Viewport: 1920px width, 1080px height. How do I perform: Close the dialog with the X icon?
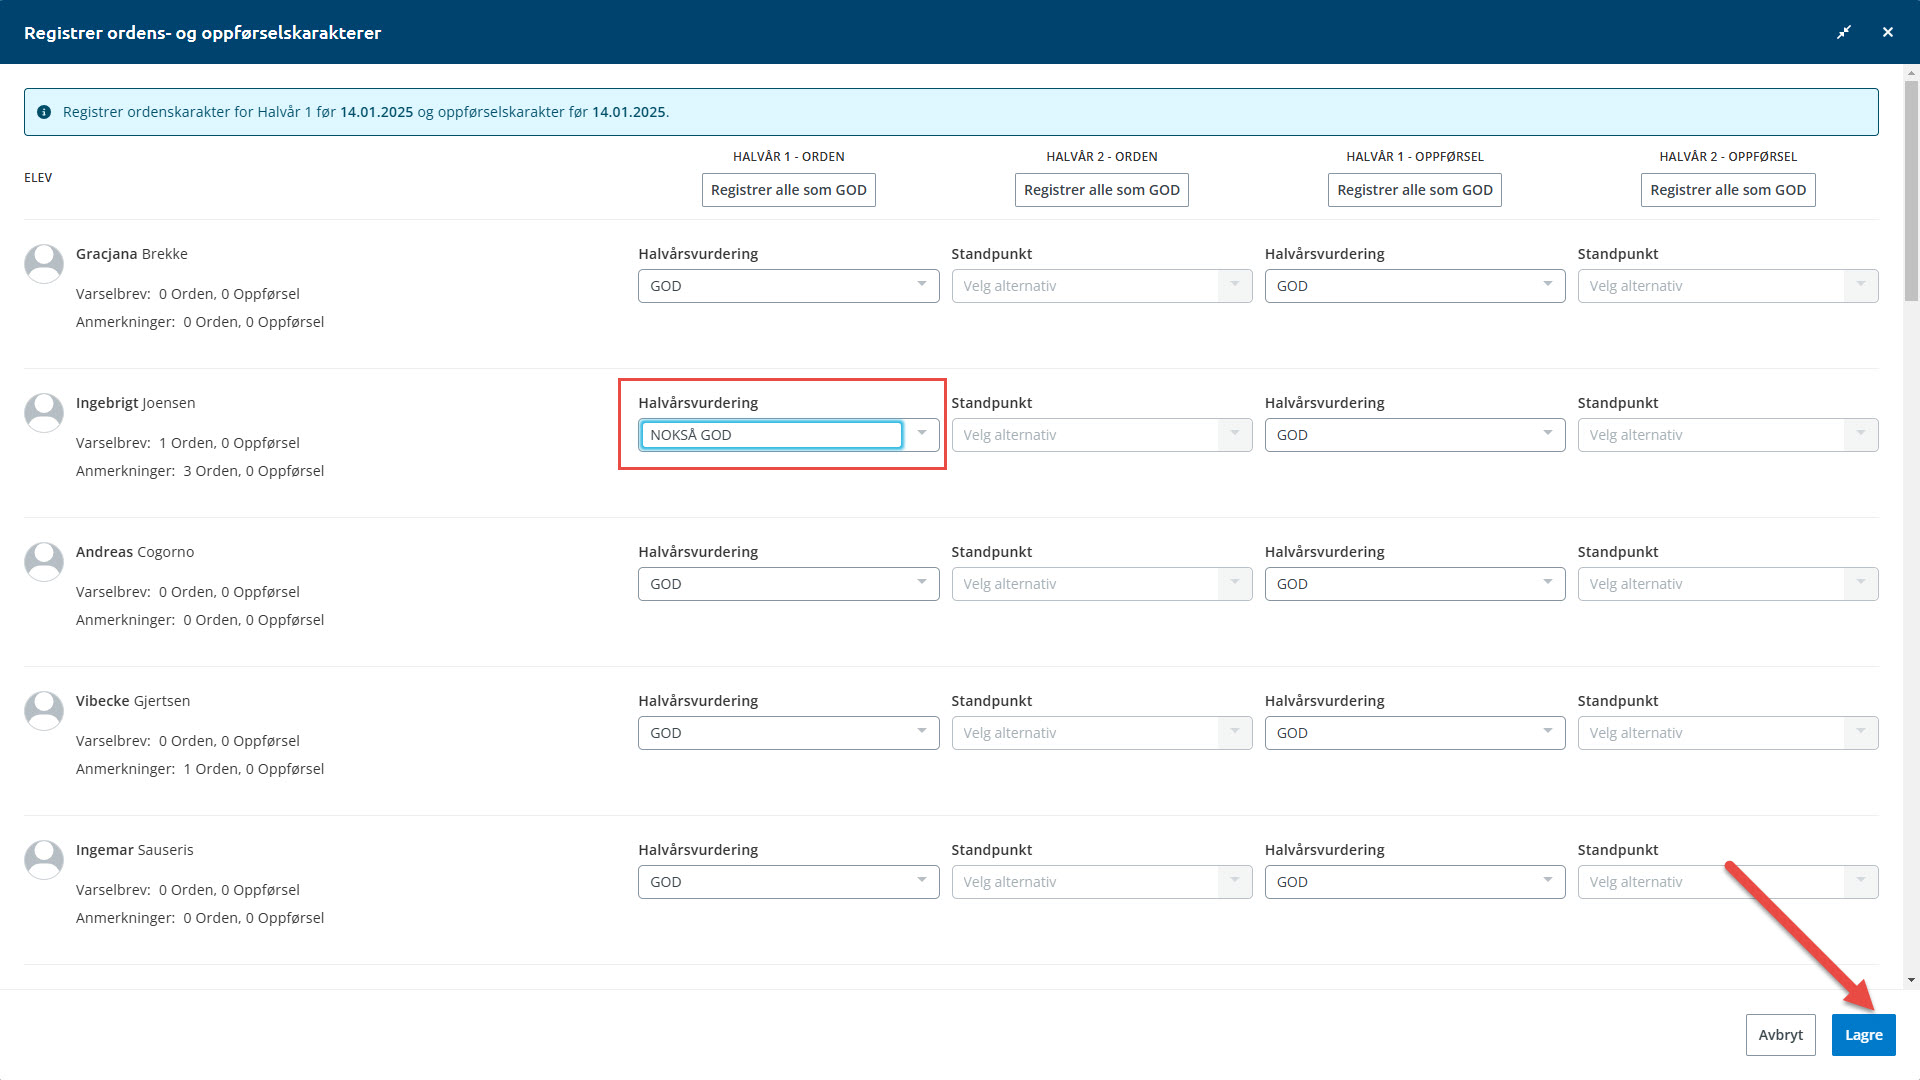click(1888, 32)
